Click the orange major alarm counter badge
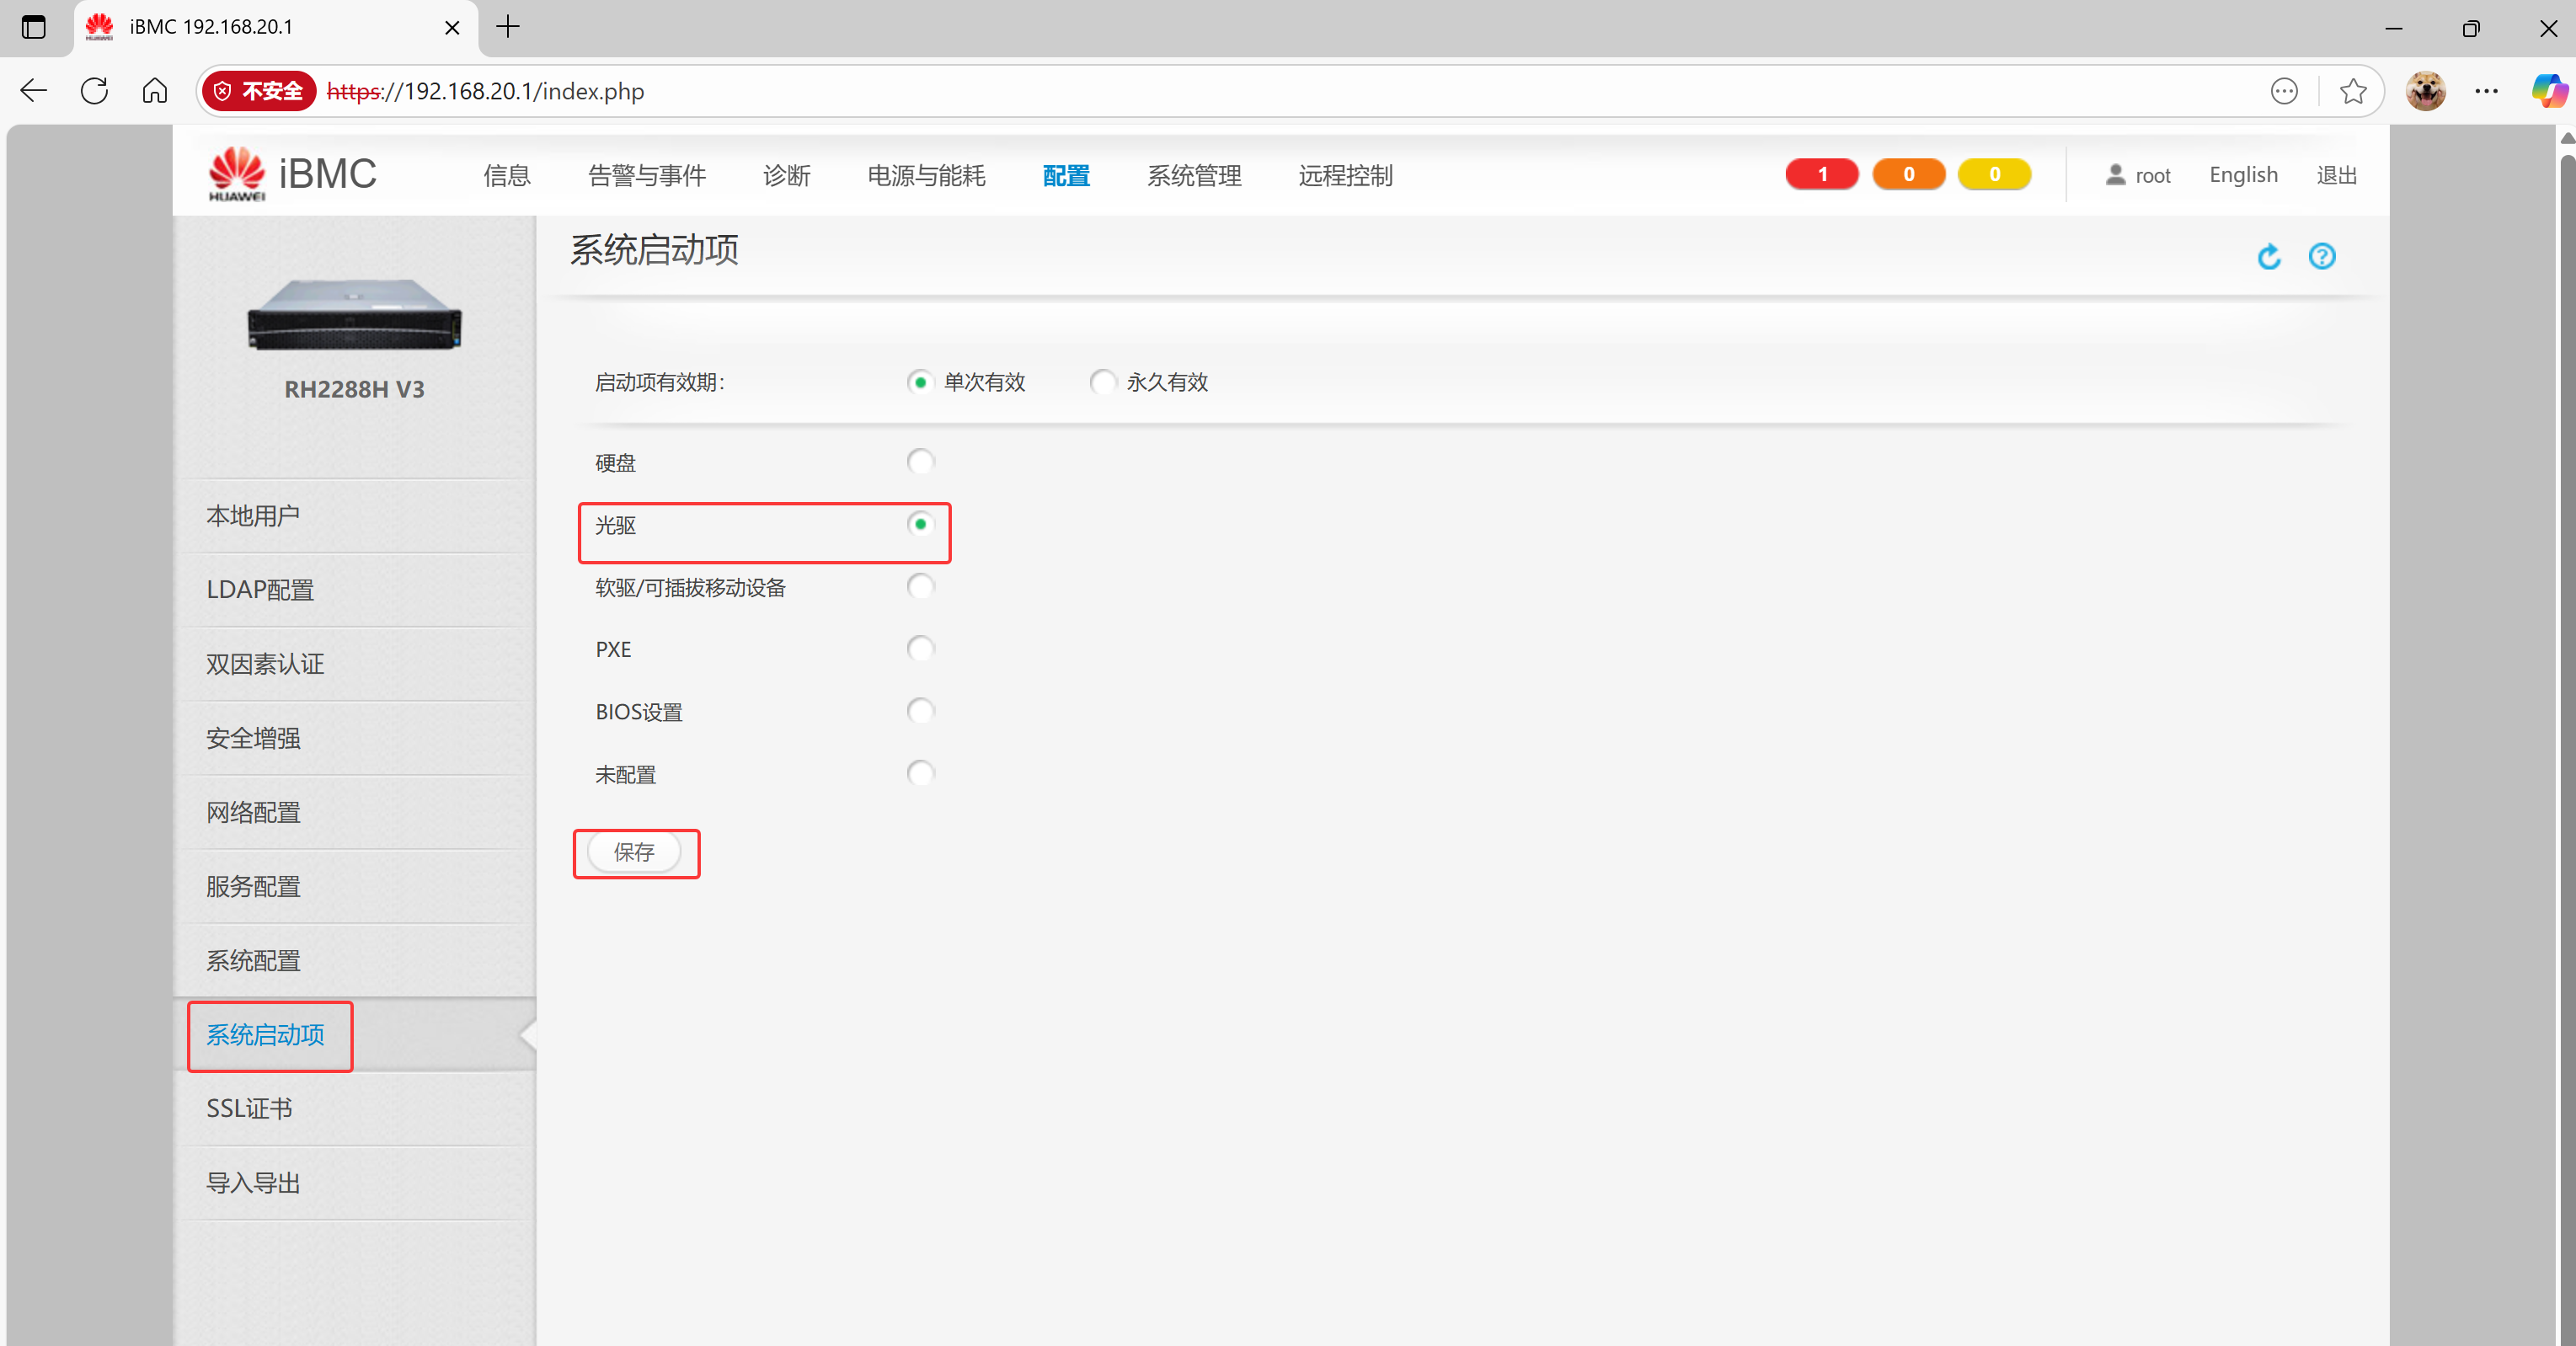Viewport: 2576px width, 1346px height. tap(1907, 174)
